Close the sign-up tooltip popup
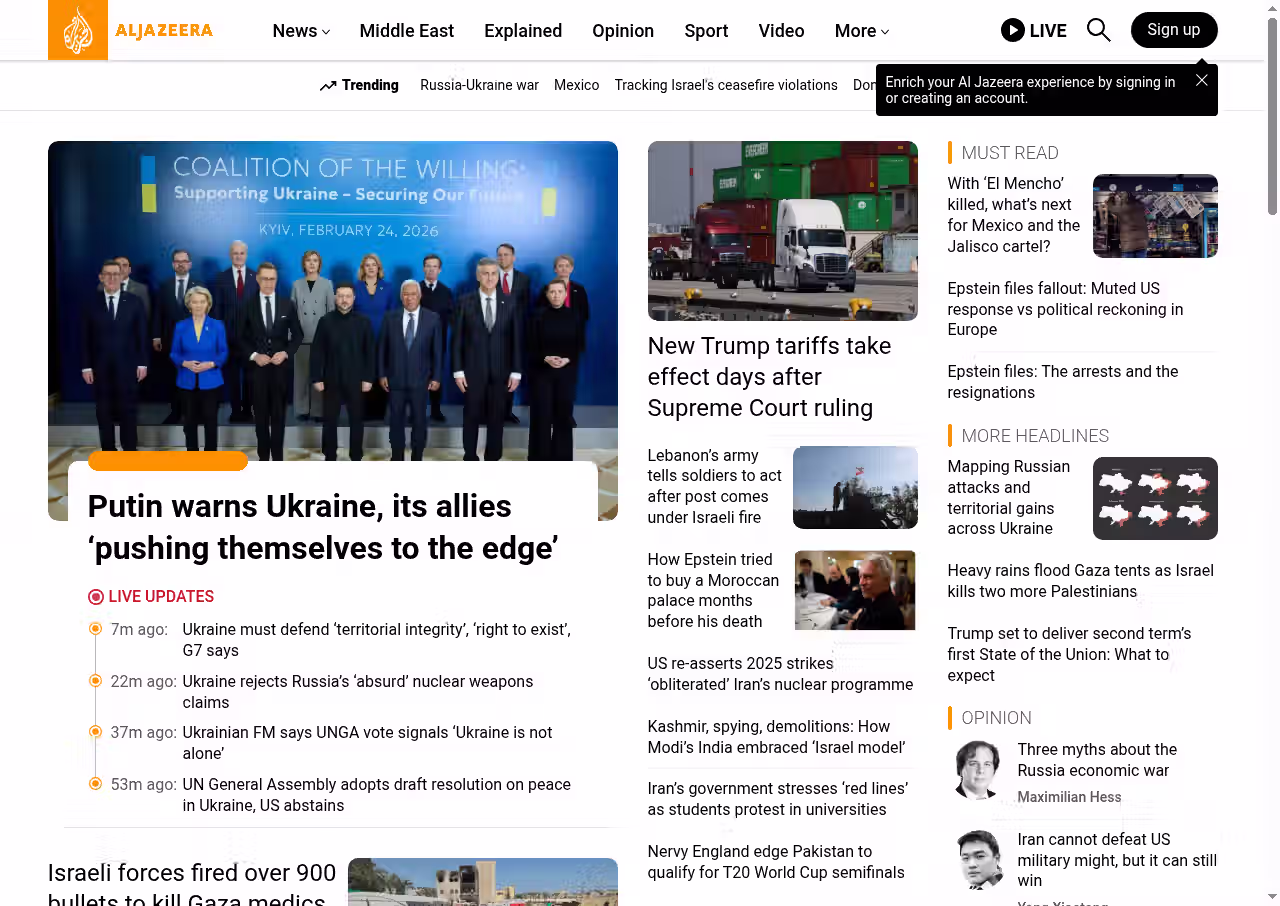 [x=1201, y=80]
